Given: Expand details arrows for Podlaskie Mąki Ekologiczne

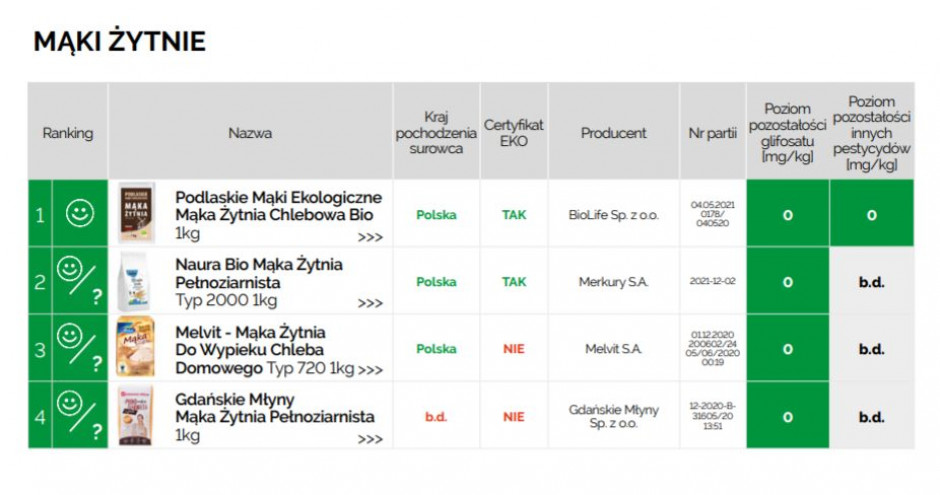Looking at the screenshot, I should click(370, 237).
